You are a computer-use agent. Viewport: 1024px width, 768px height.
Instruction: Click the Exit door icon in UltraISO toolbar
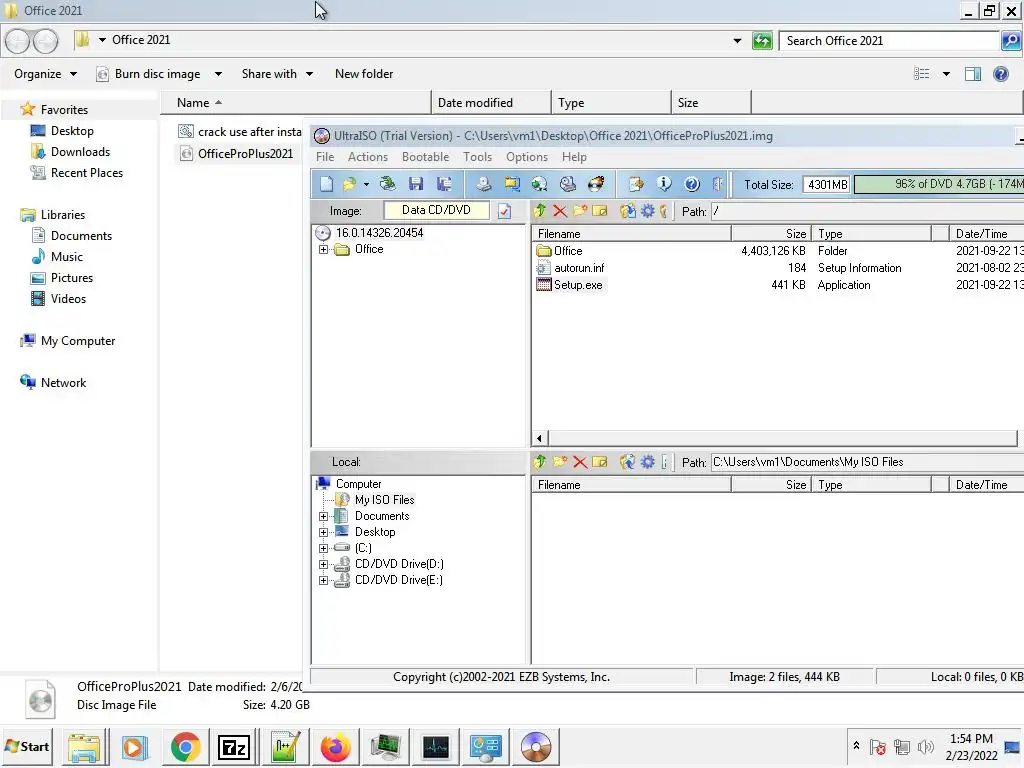click(x=718, y=184)
